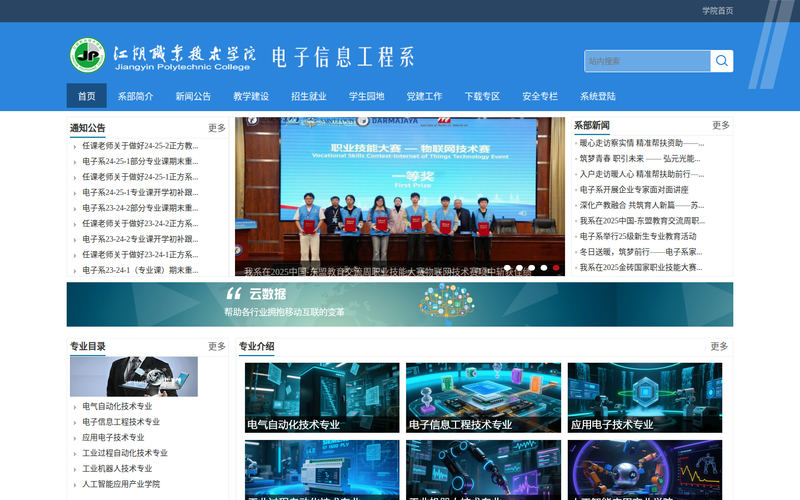
Task: Open the 下载专区 navigation menu
Action: point(482,96)
